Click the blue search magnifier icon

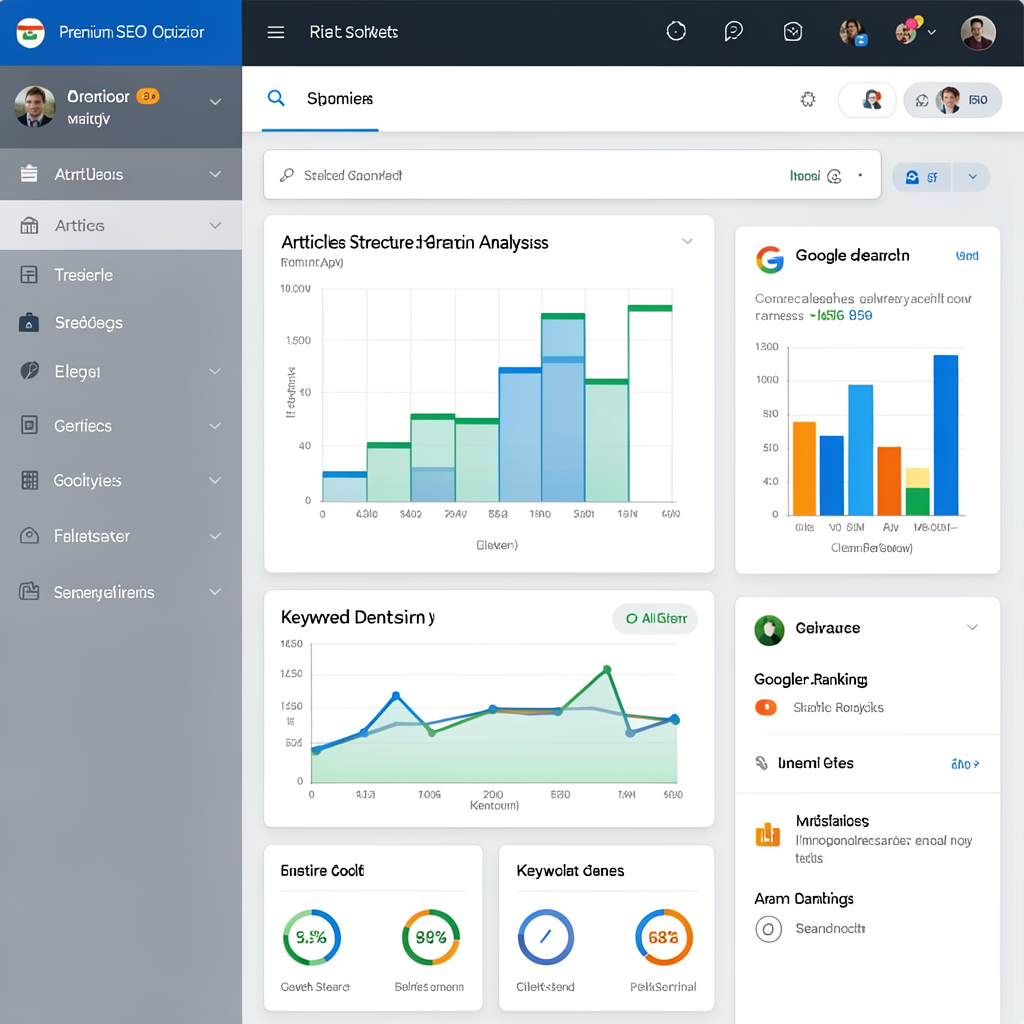click(x=276, y=99)
